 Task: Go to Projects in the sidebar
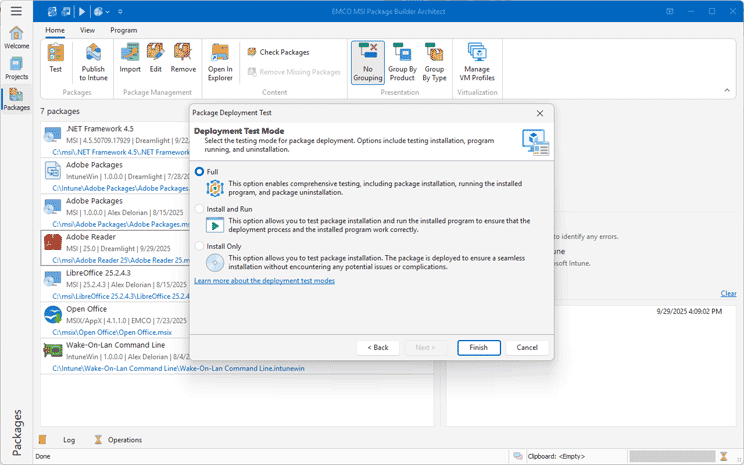click(16, 66)
